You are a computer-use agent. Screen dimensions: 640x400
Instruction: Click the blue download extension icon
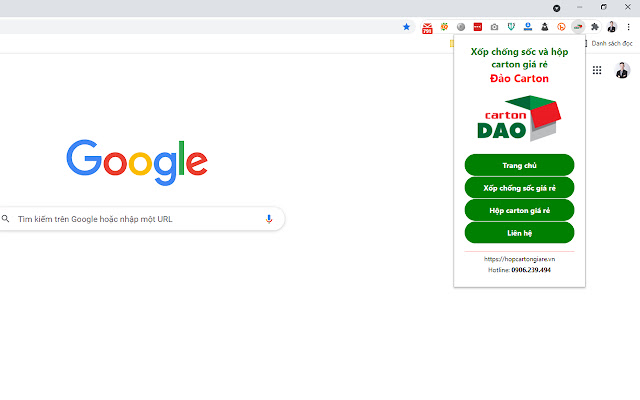click(x=528, y=27)
